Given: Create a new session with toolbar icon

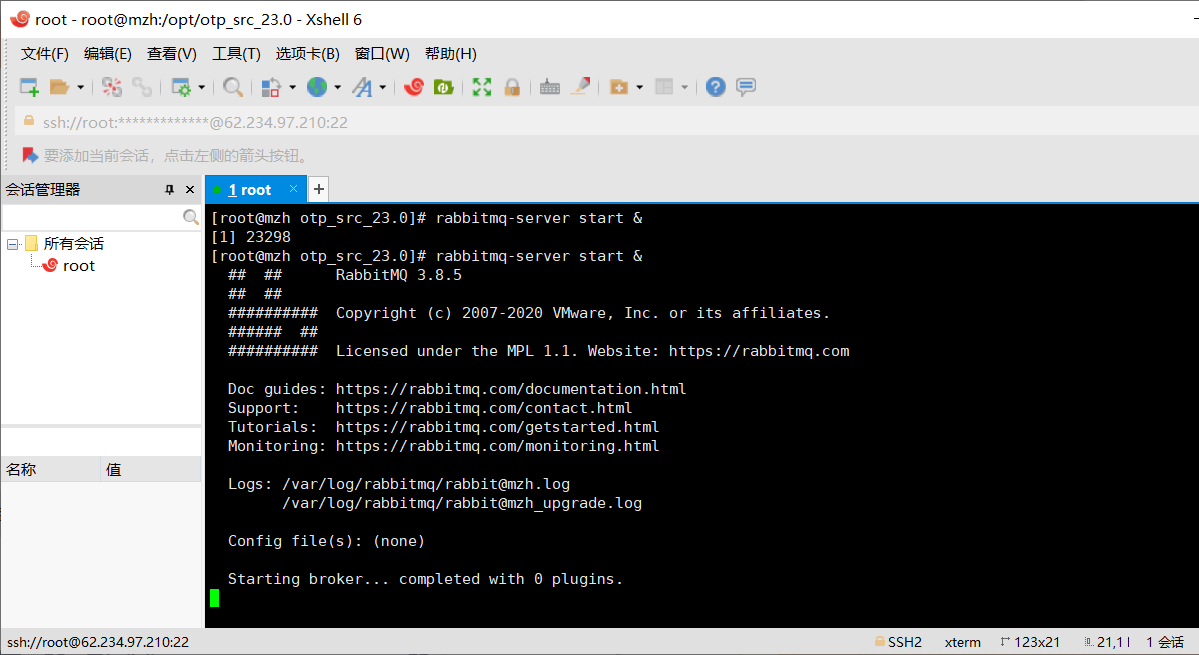Looking at the screenshot, I should [29, 87].
